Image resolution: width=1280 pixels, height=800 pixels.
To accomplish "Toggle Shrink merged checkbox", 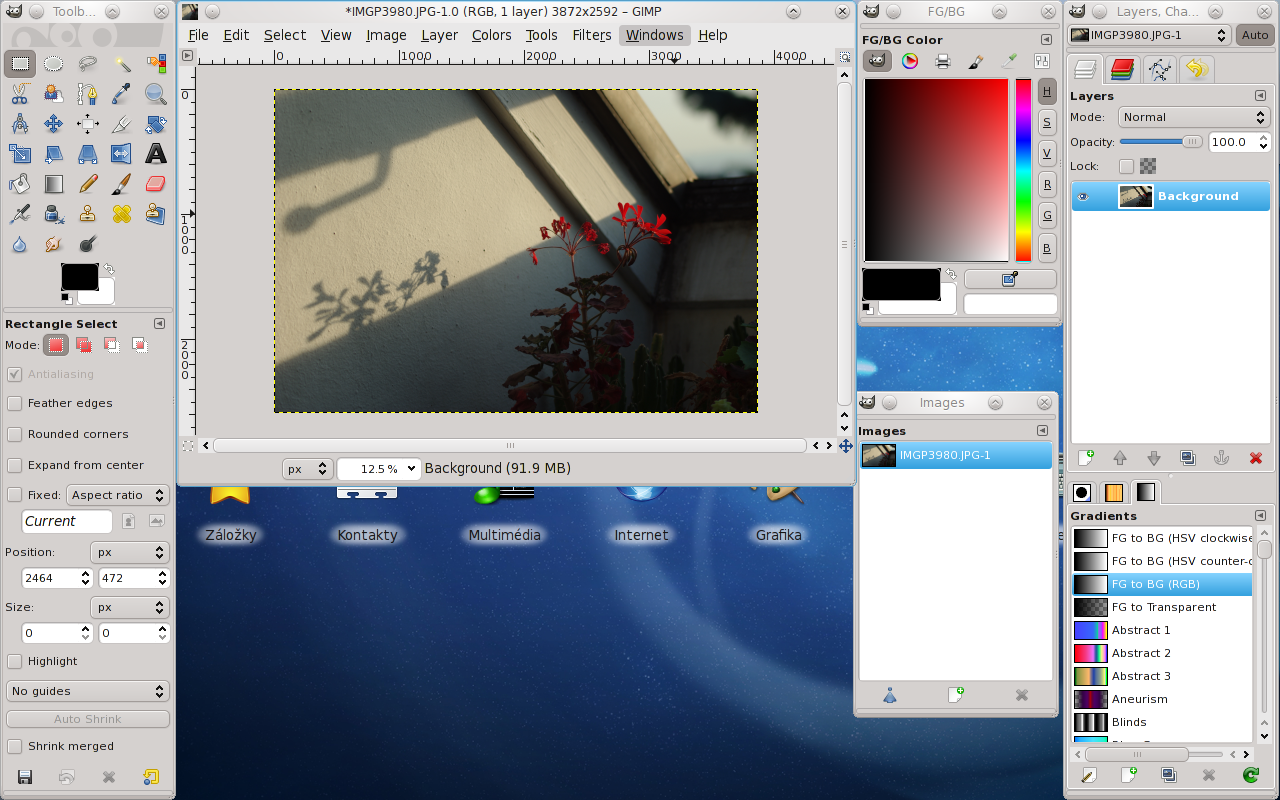I will (x=15, y=746).
